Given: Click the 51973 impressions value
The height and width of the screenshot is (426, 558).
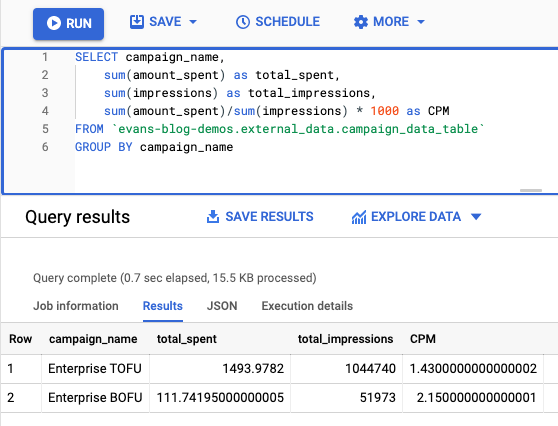Looking at the screenshot, I should coord(378,398).
